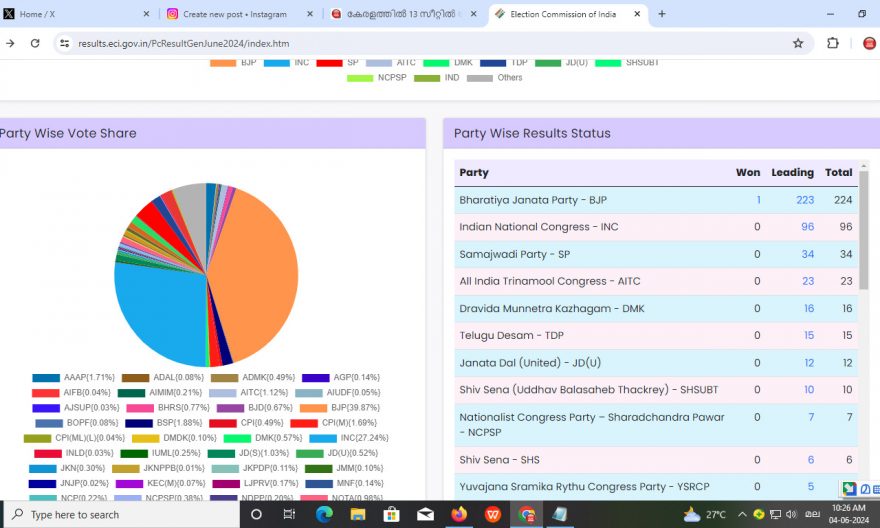Launch Microsoft Edge from taskbar
880x528 pixels.
pyautogui.click(x=324, y=515)
